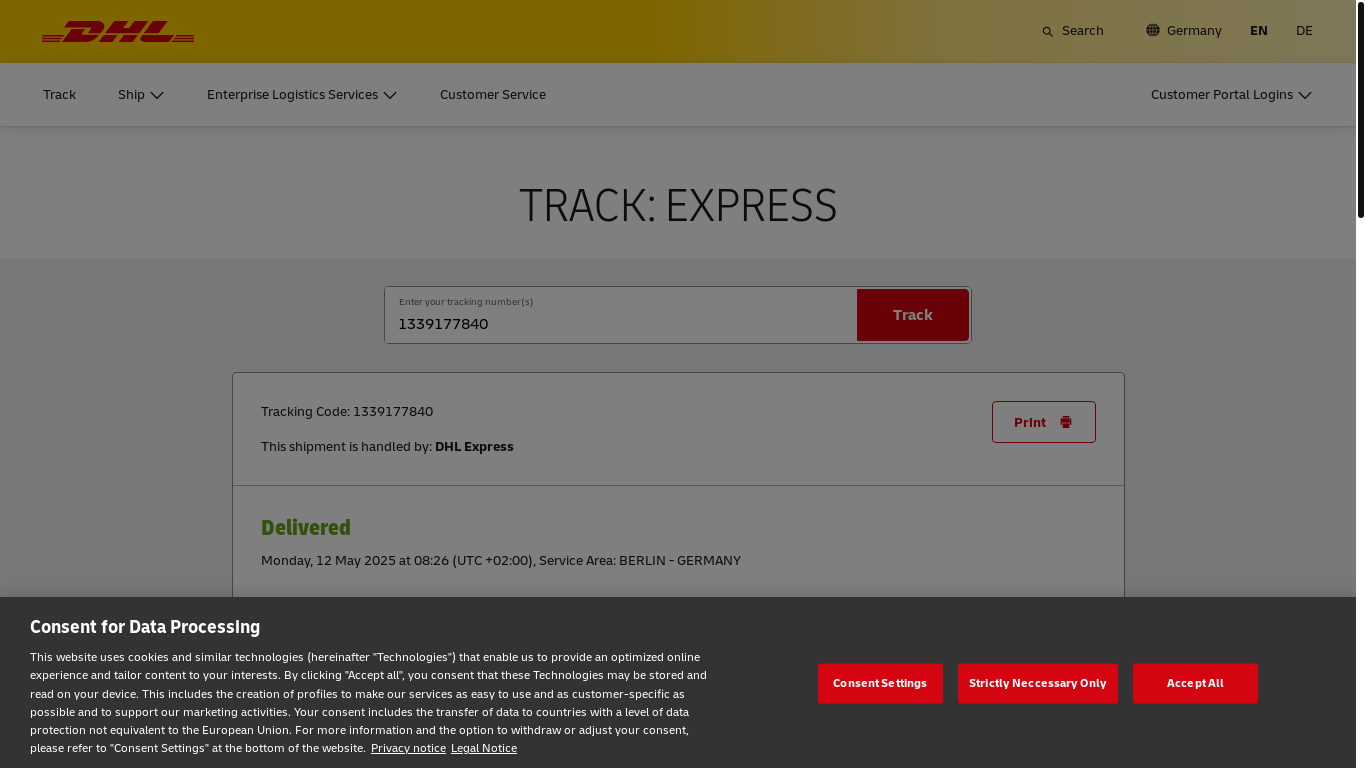Image resolution: width=1366 pixels, height=768 pixels.
Task: Expand the Enterprise Logistics Services chevron
Action: [390, 95]
